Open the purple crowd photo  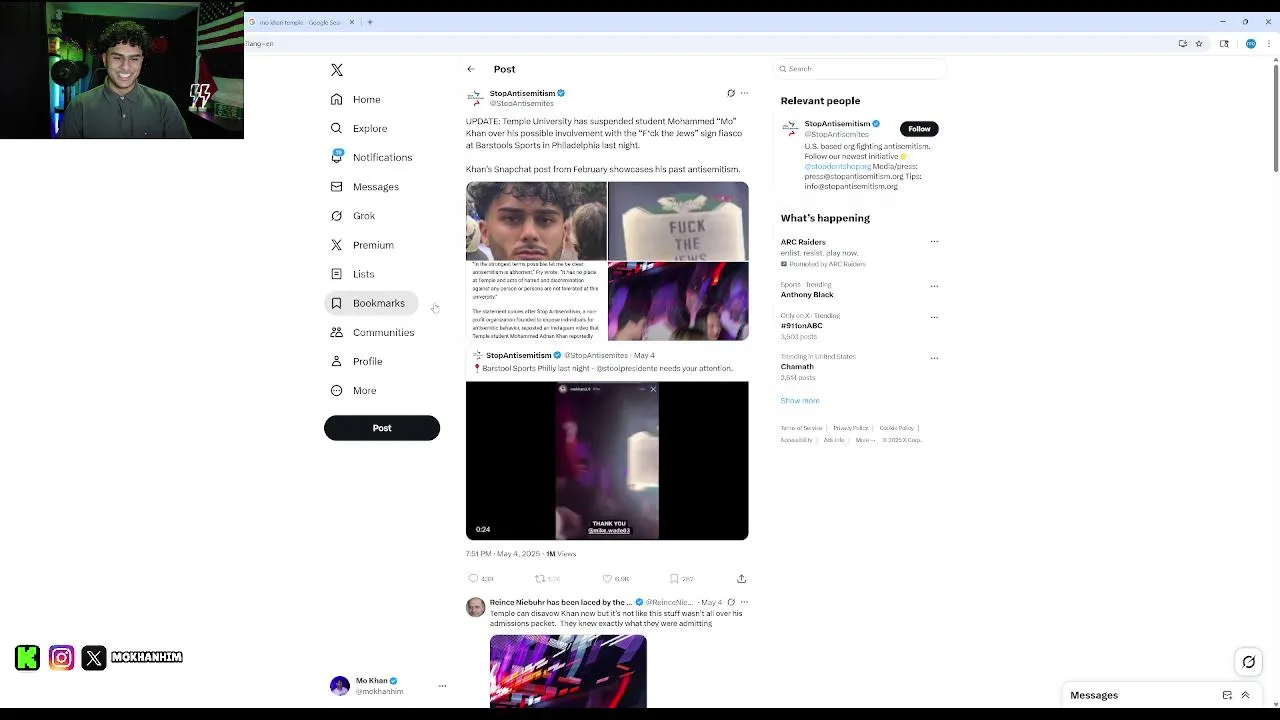point(678,301)
